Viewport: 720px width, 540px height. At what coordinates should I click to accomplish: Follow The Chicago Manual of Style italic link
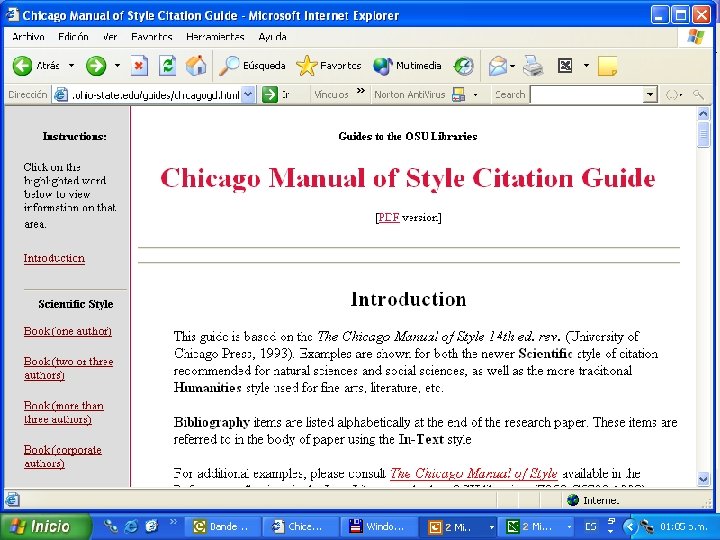coord(474,473)
